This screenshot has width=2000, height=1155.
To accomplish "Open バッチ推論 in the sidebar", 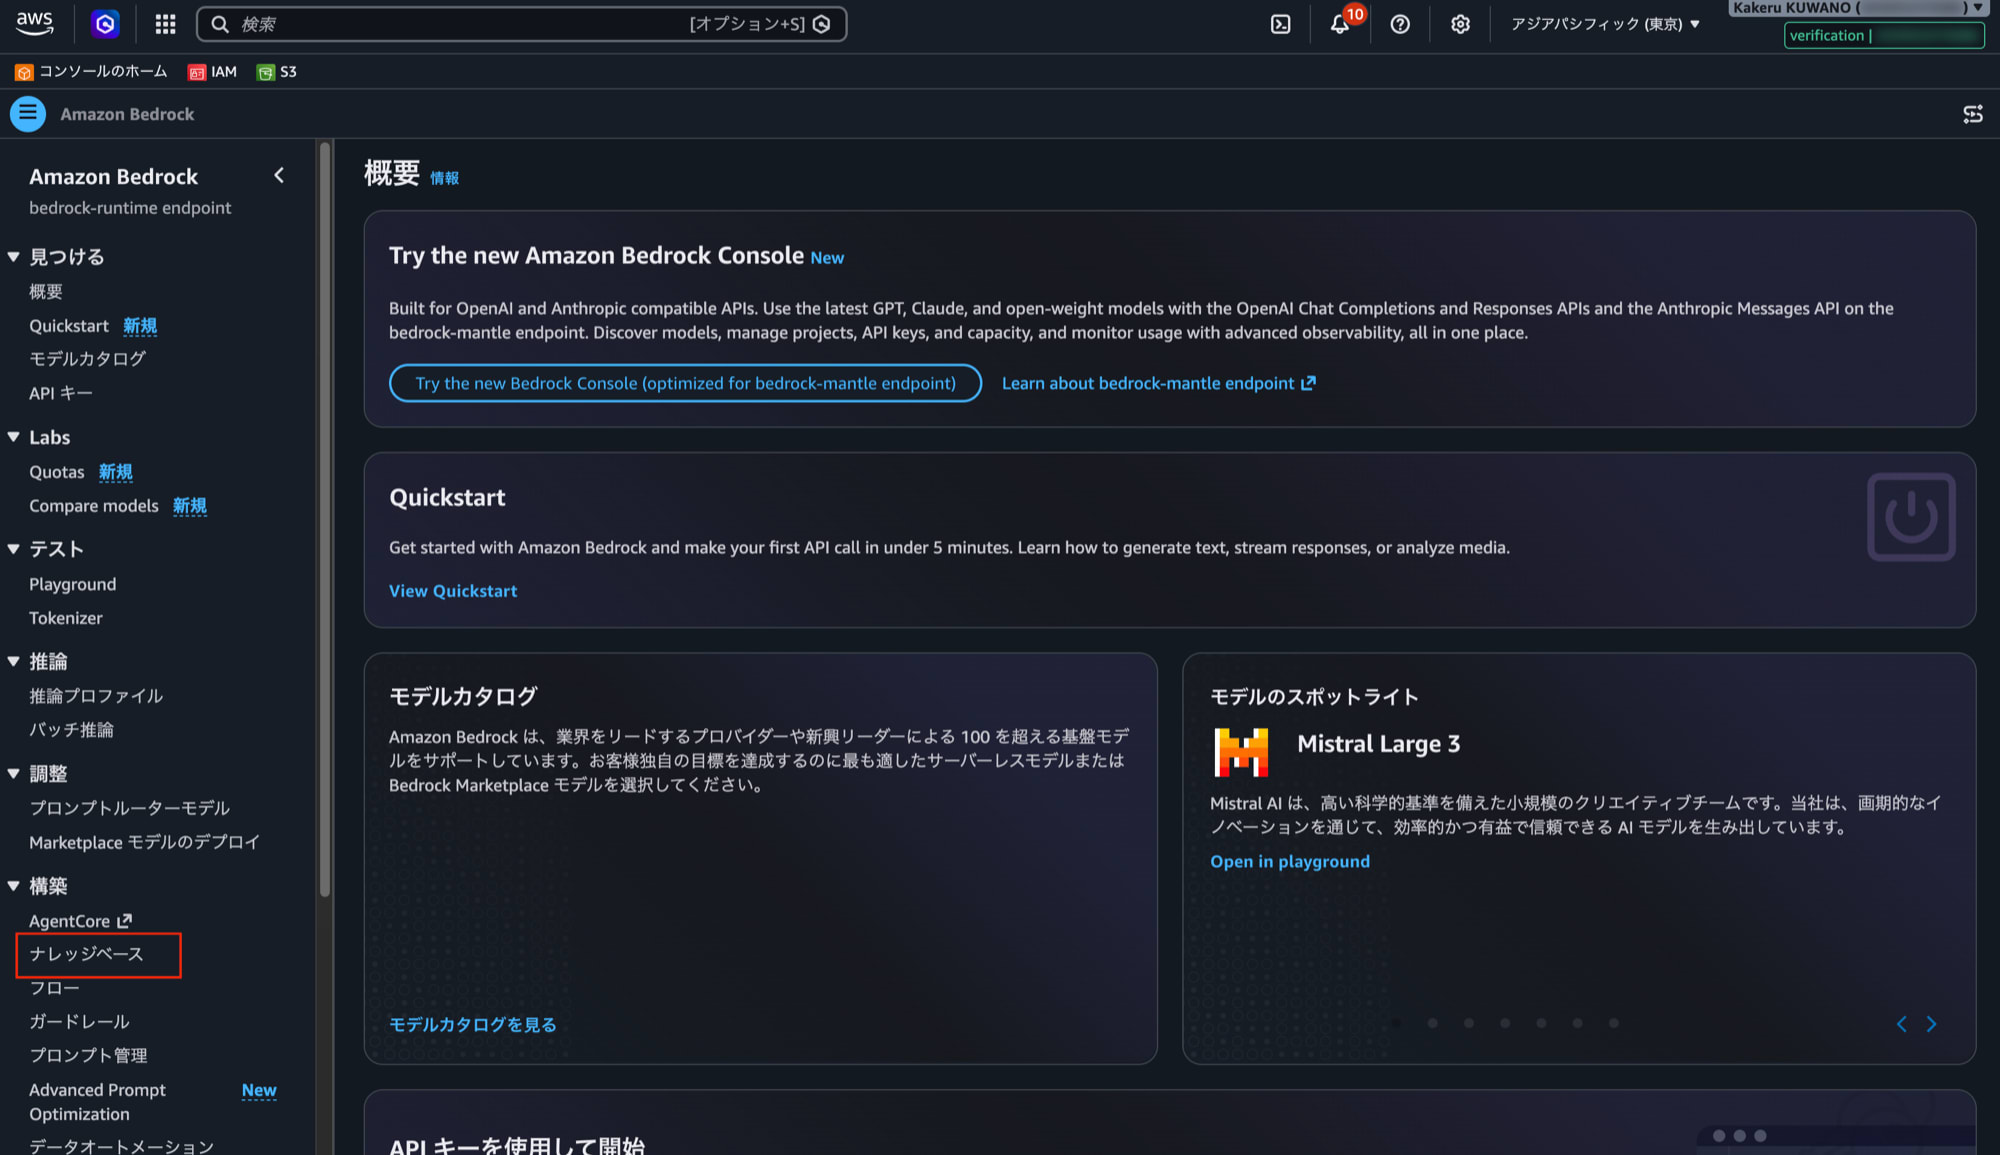I will click(71, 730).
